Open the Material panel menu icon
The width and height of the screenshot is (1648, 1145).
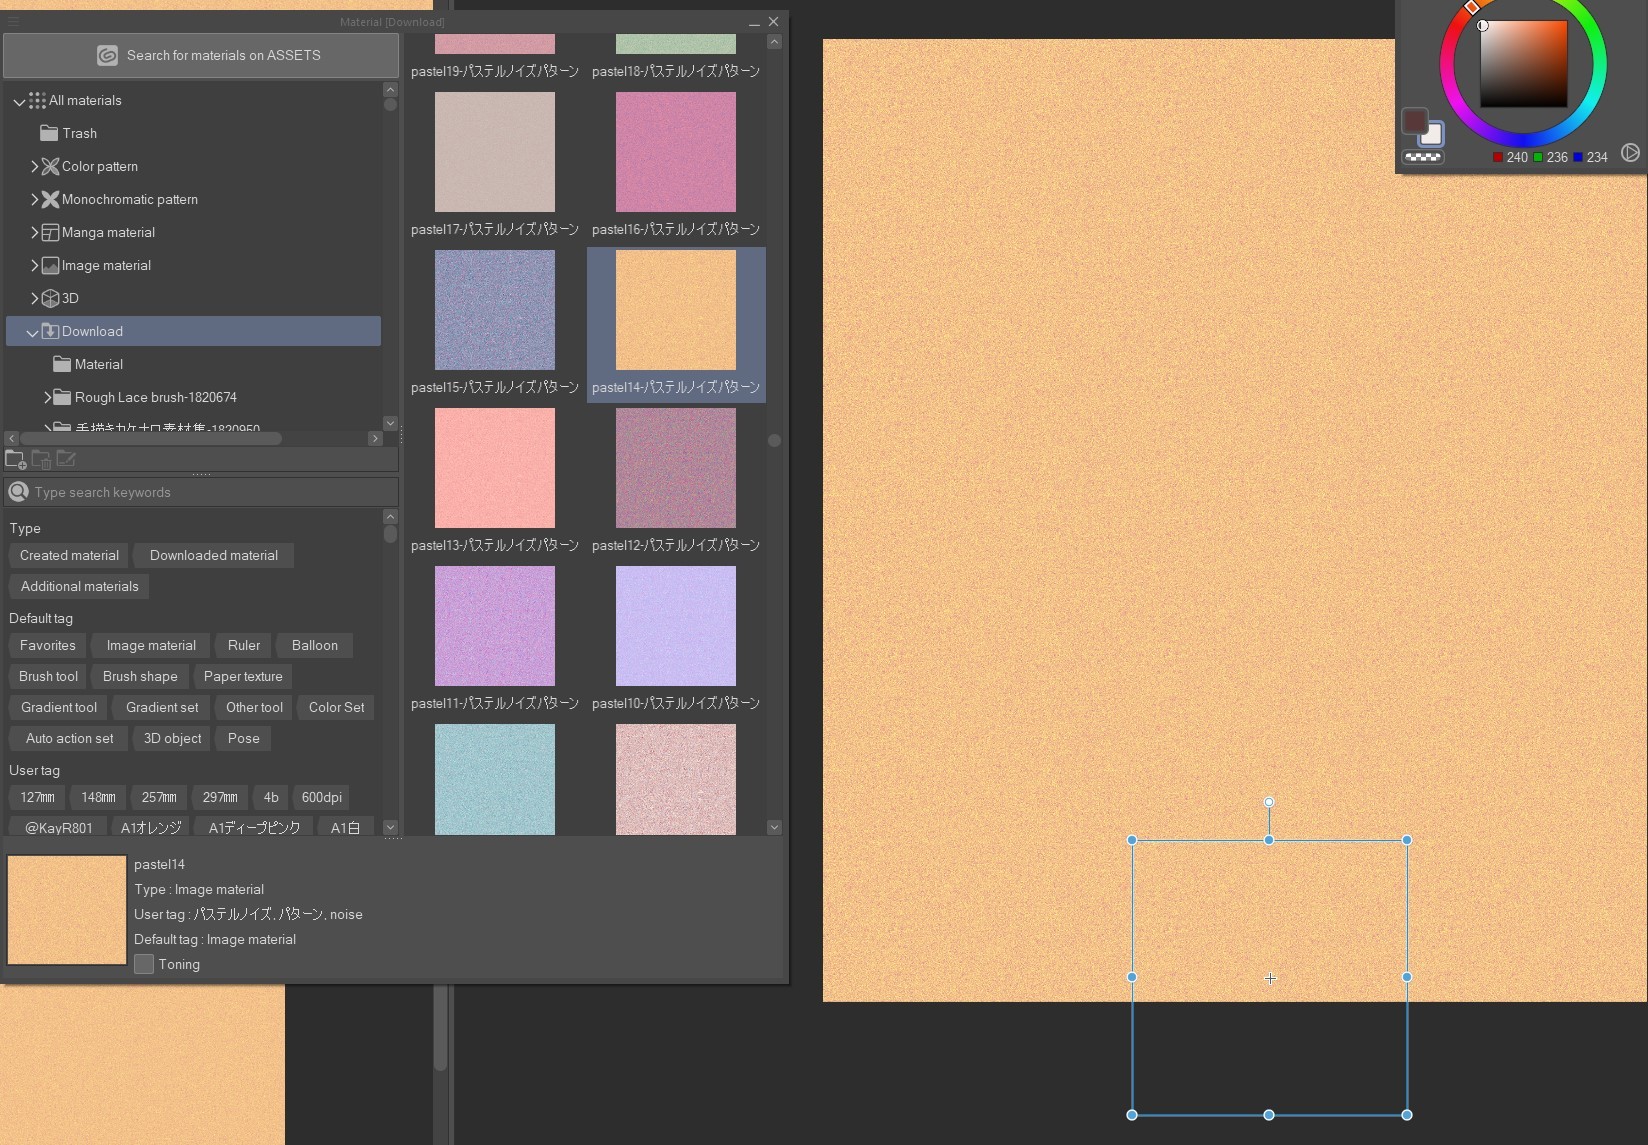[13, 21]
